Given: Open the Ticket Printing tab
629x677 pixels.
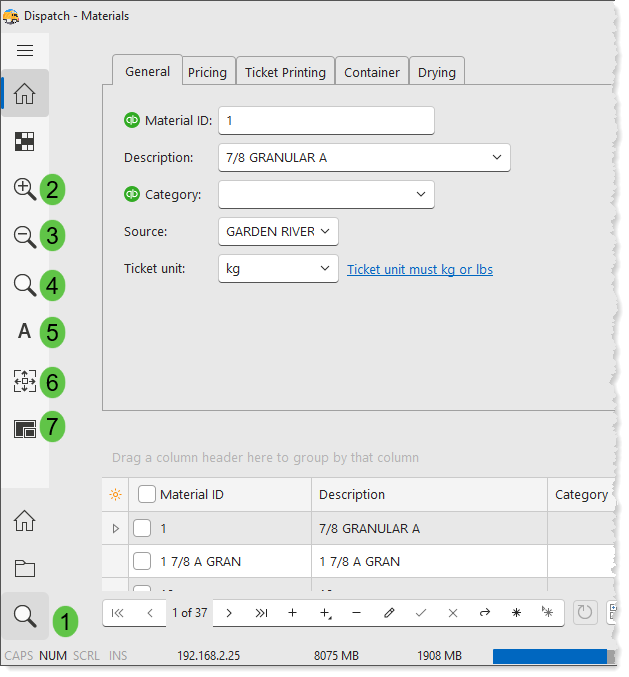Looking at the screenshot, I should click(x=285, y=72).
